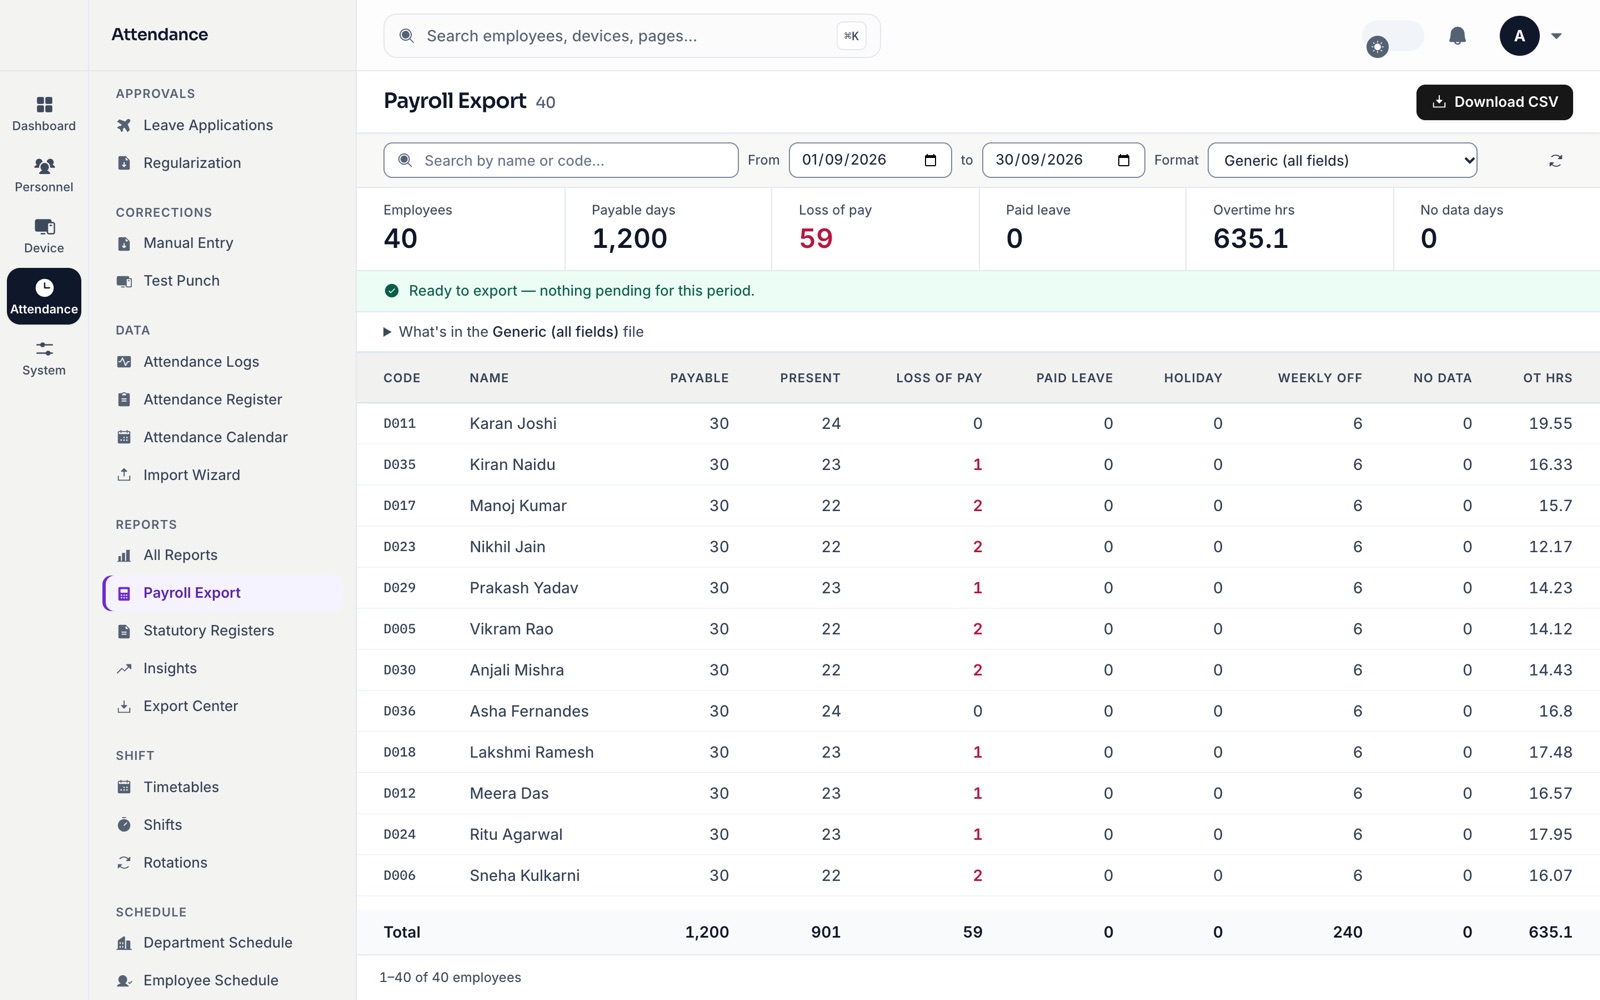Click the Department Schedule building icon

(x=124, y=943)
